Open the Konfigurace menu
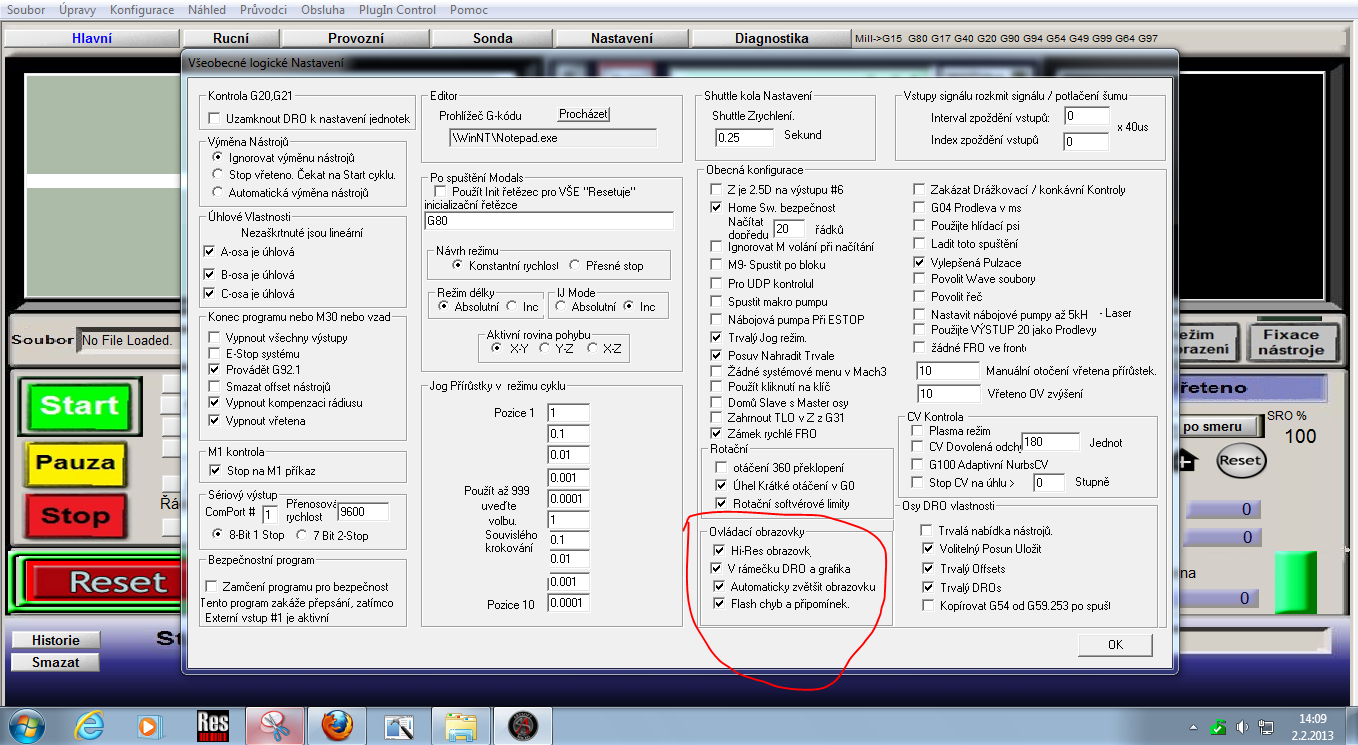This screenshot has height=745, width=1358. (x=142, y=10)
